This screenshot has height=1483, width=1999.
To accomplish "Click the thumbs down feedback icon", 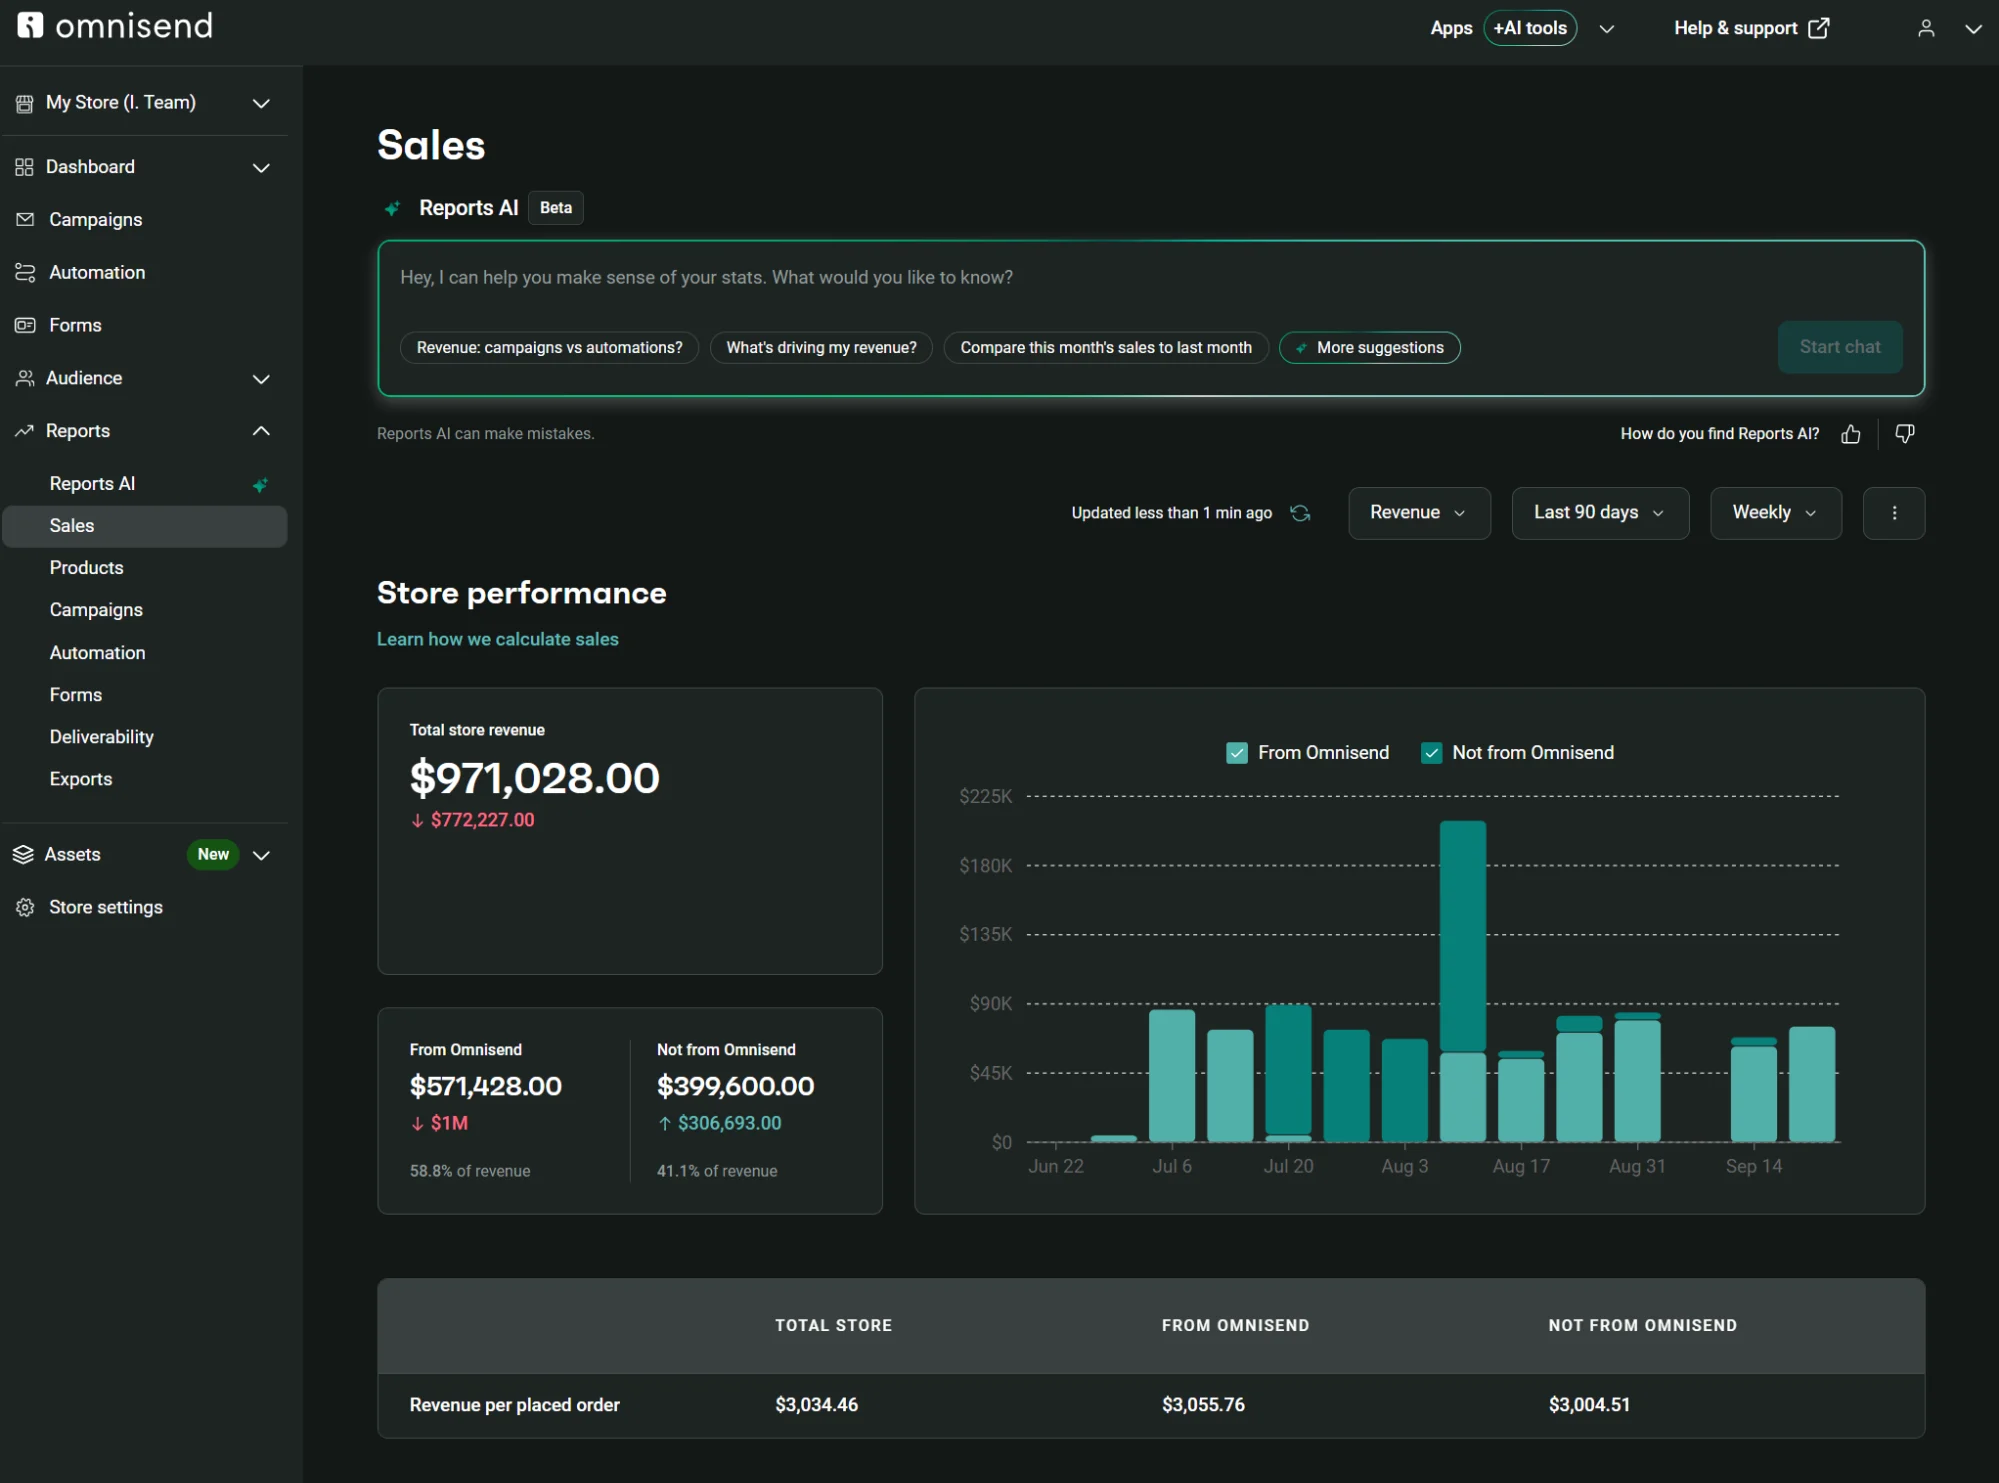I will click(1905, 434).
